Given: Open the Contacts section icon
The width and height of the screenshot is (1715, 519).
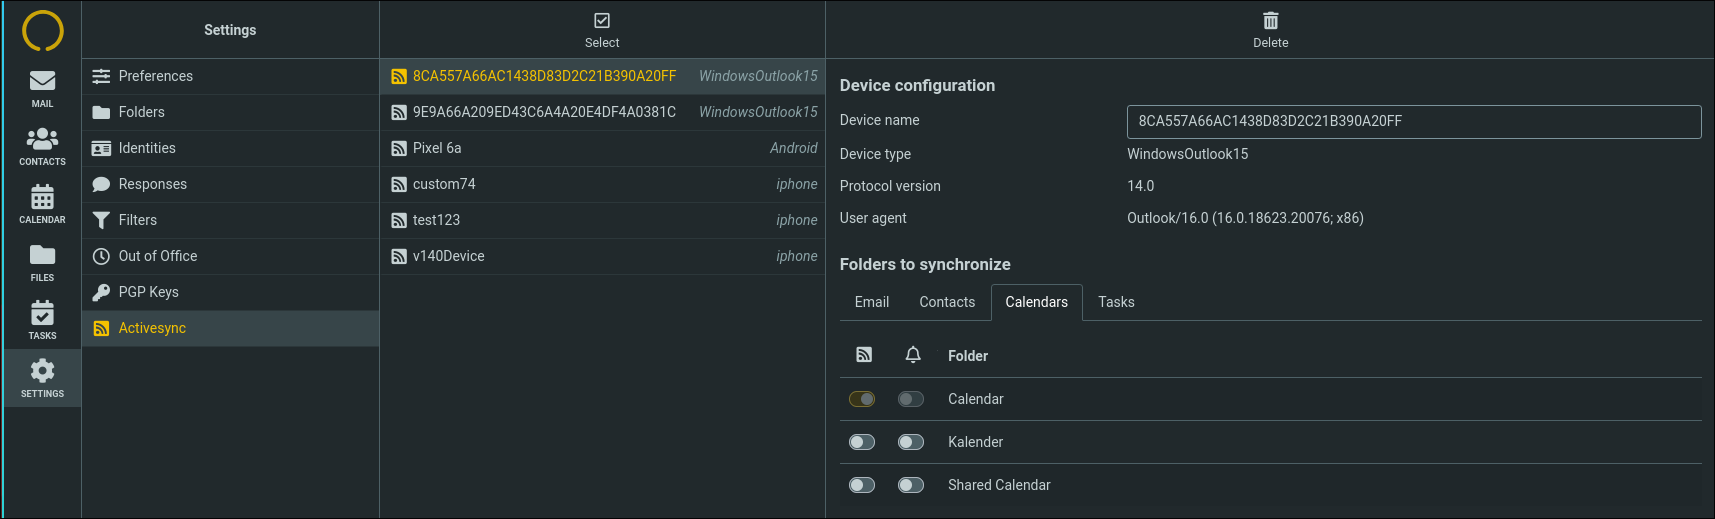Looking at the screenshot, I should tap(42, 139).
